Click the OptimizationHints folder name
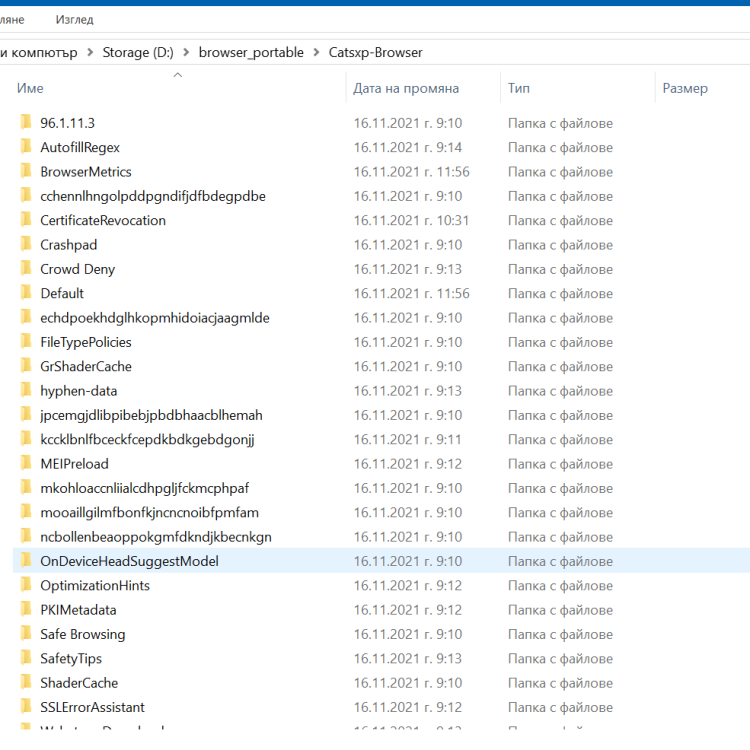The width and height of the screenshot is (750, 750). pos(95,585)
